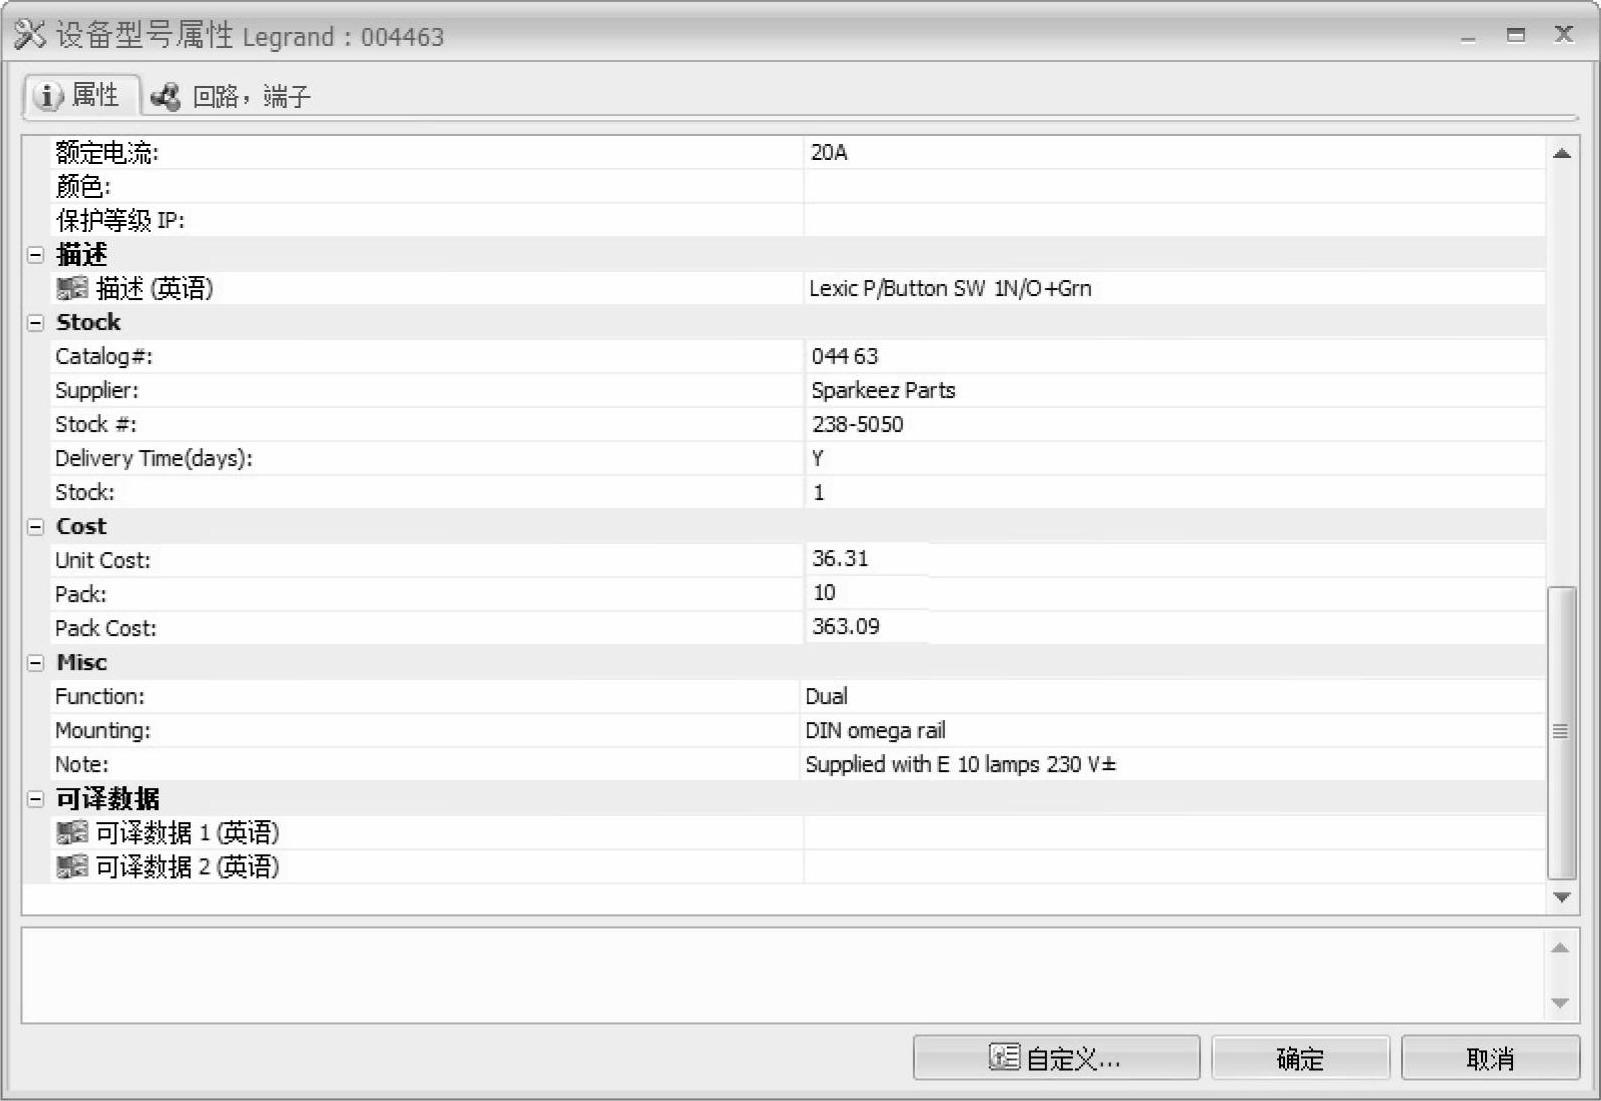Collapse the Misc group
The width and height of the screenshot is (1601, 1101).
pos(36,663)
